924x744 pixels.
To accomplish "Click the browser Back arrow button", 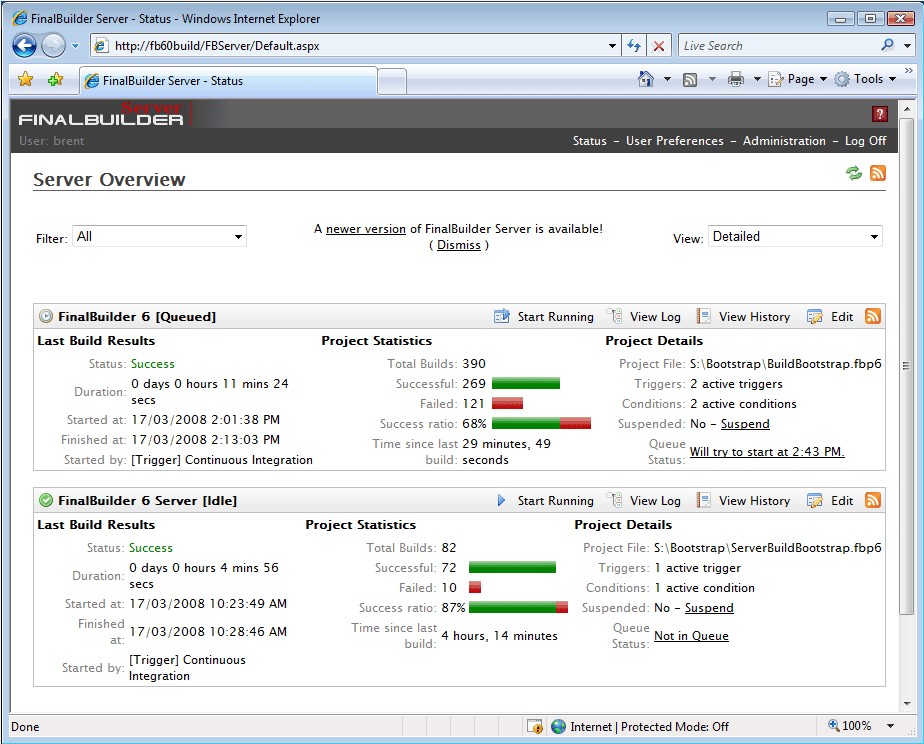I will (24, 45).
